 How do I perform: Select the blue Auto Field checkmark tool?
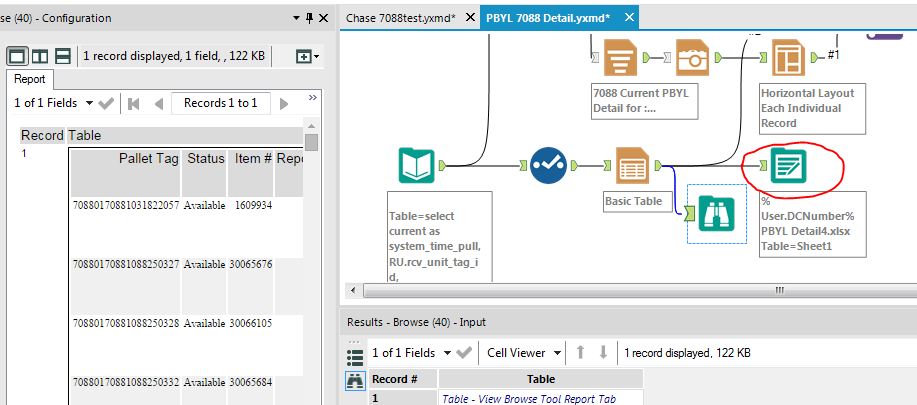point(548,165)
